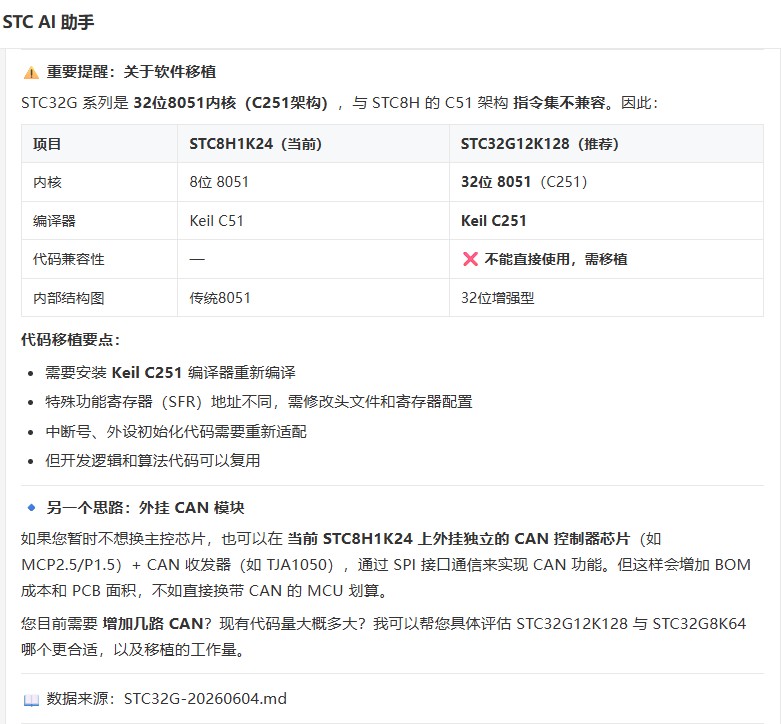Click the source file STC32G-20260604.md
Viewport: 781px width, 724px height.
[x=205, y=699]
